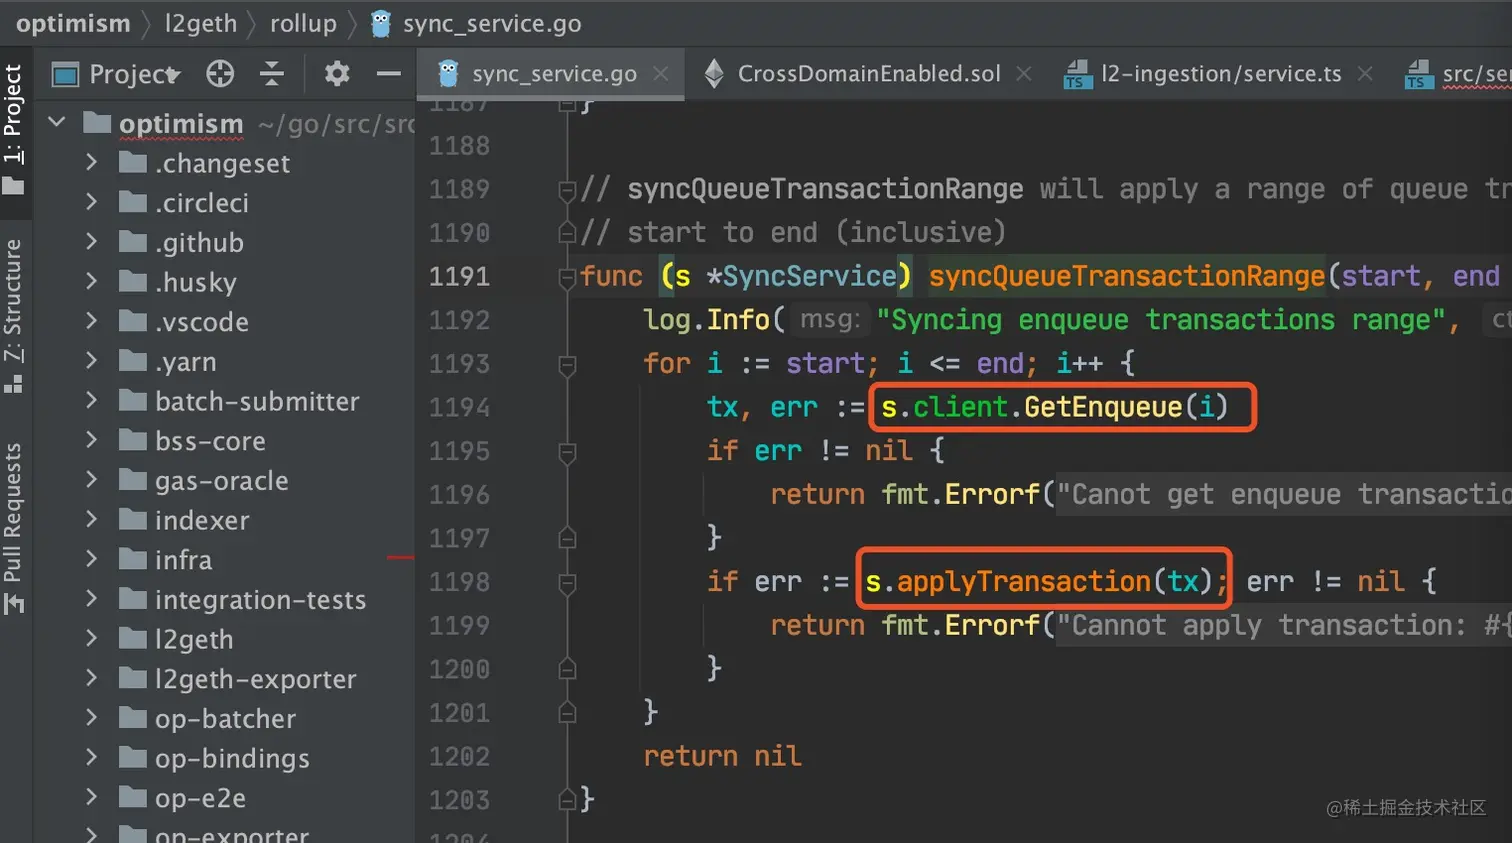This screenshot has width=1512, height=843.
Task: Click the Errorf call on line 1196
Action: (992, 494)
